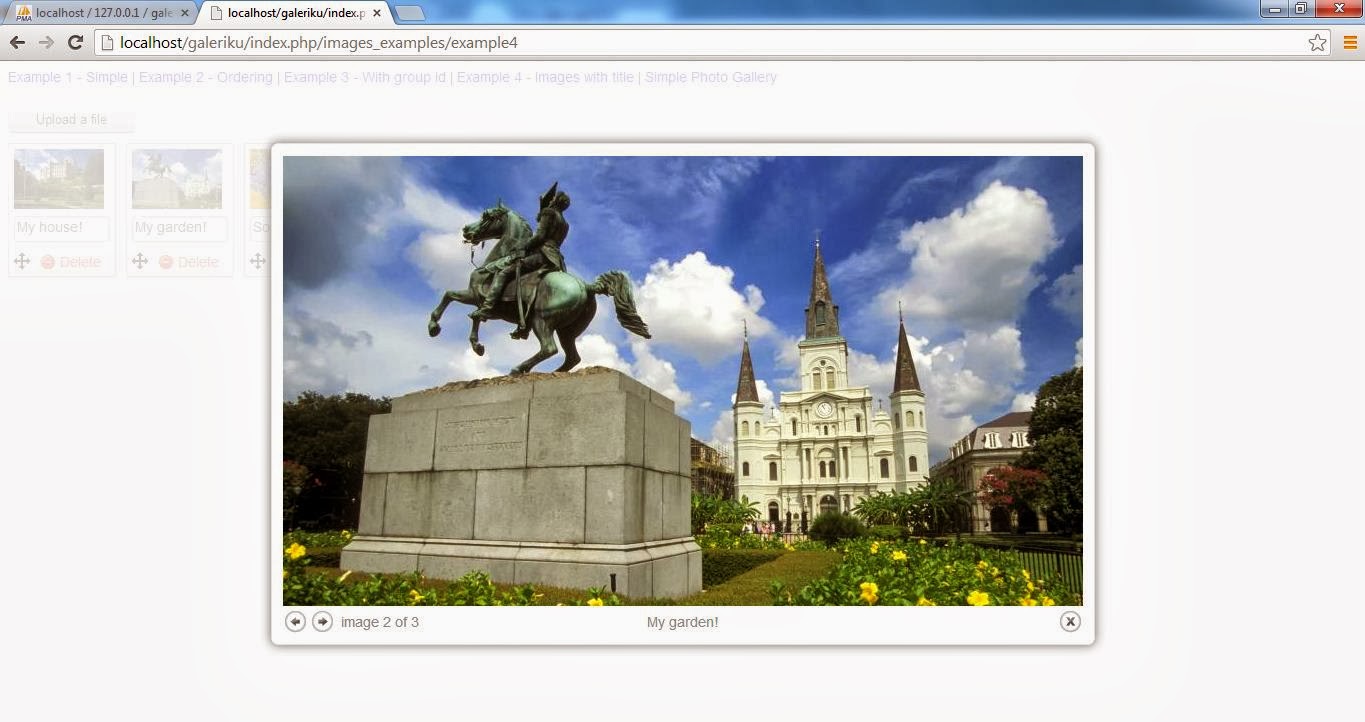The height and width of the screenshot is (722, 1365).
Task: Close the lightbox with the X icon
Action: (x=1070, y=621)
